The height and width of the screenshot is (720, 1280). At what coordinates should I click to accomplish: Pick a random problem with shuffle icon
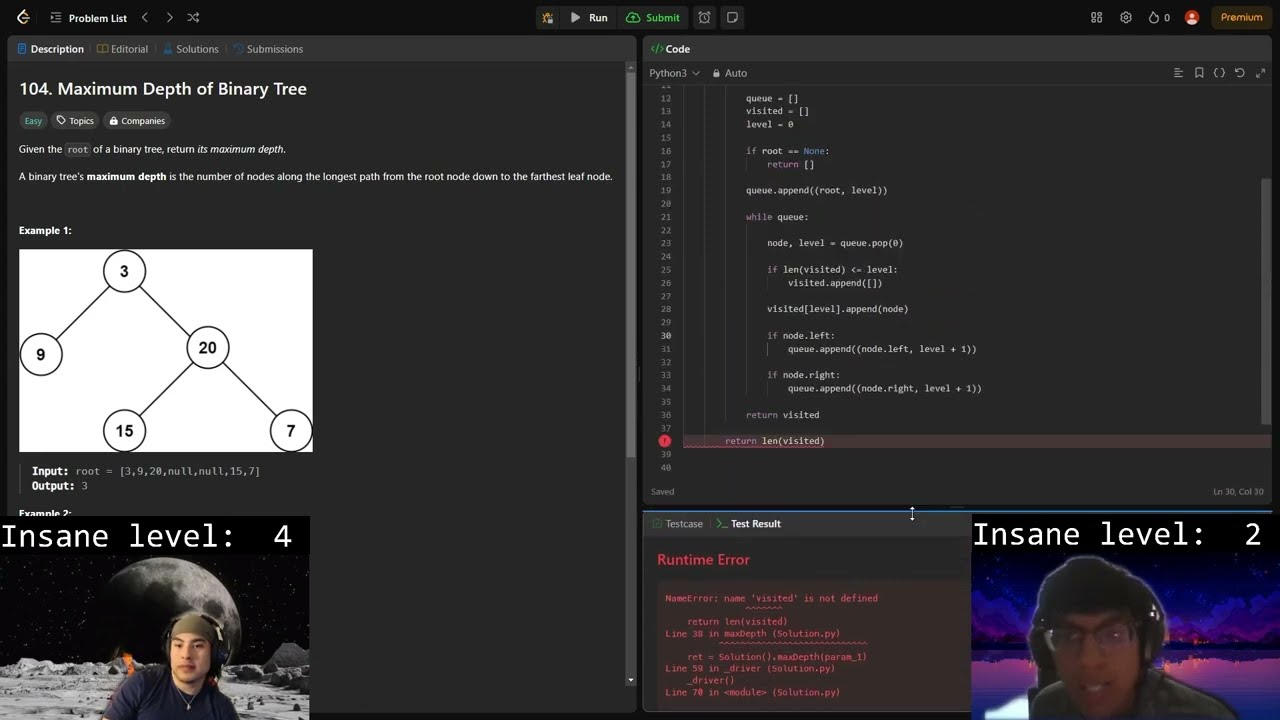click(x=193, y=17)
